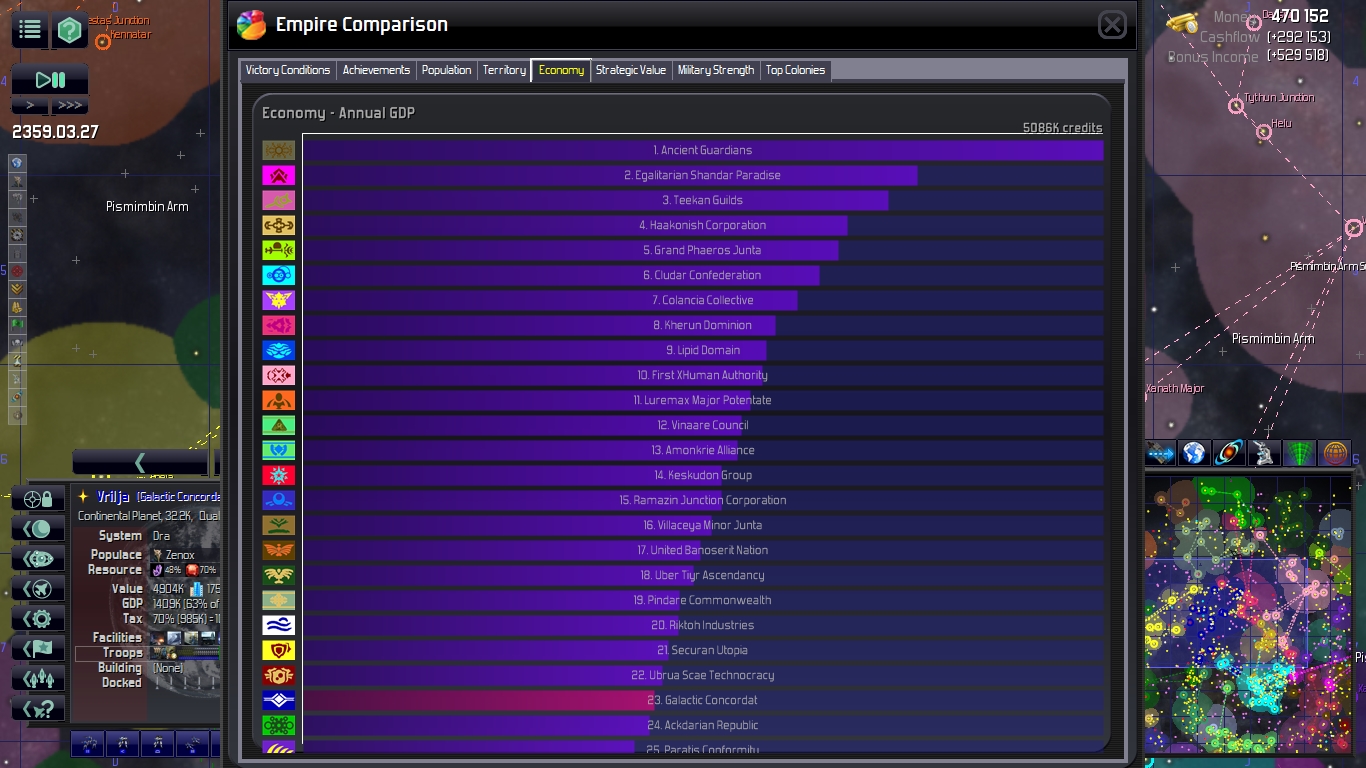The width and height of the screenshot is (1366, 768).
Task: Open the Achievements tab
Action: pos(376,70)
